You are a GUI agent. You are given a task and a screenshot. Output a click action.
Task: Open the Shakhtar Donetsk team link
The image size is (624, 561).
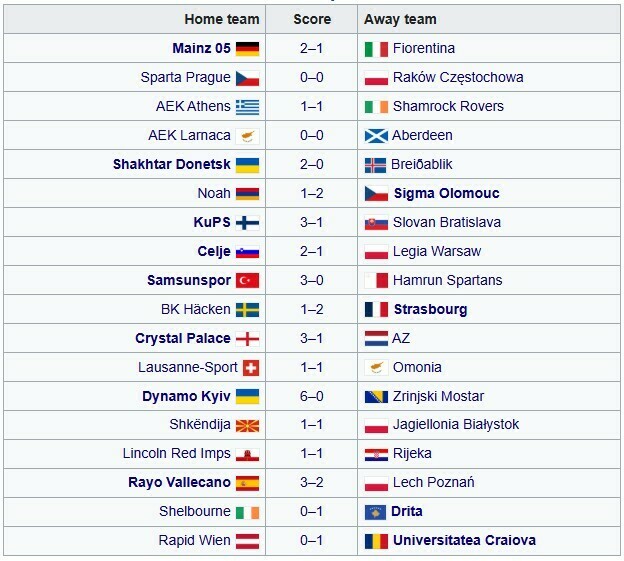click(171, 164)
